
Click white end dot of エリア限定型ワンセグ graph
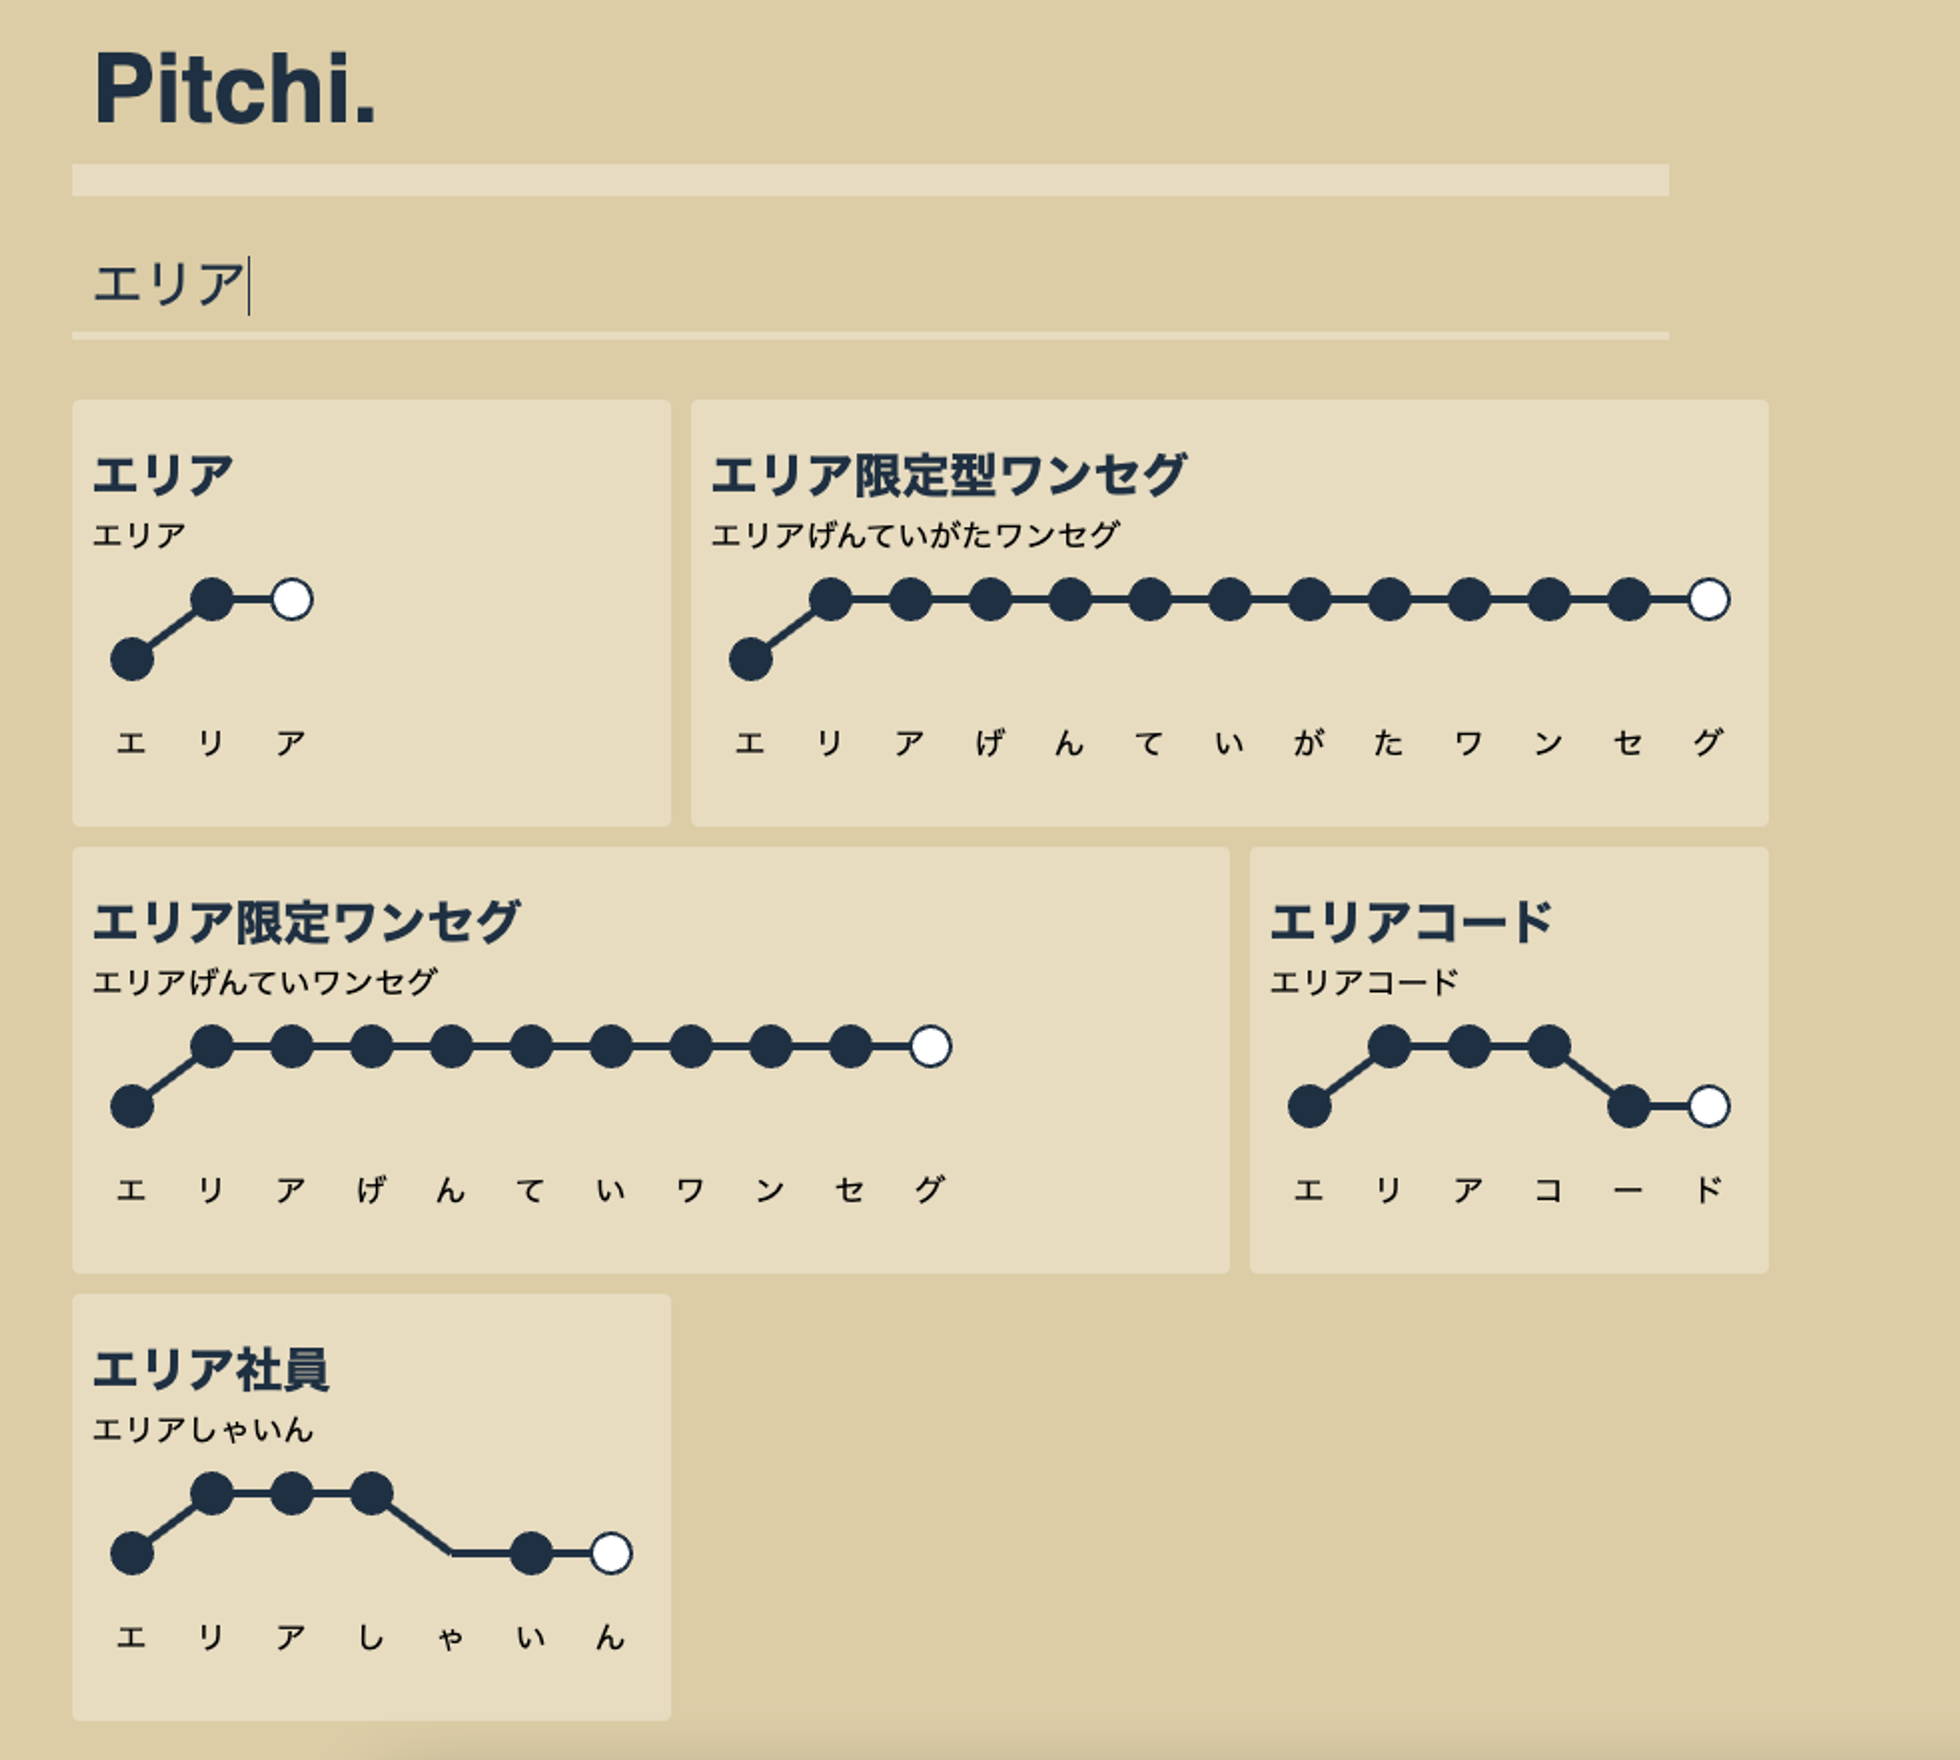point(1708,600)
